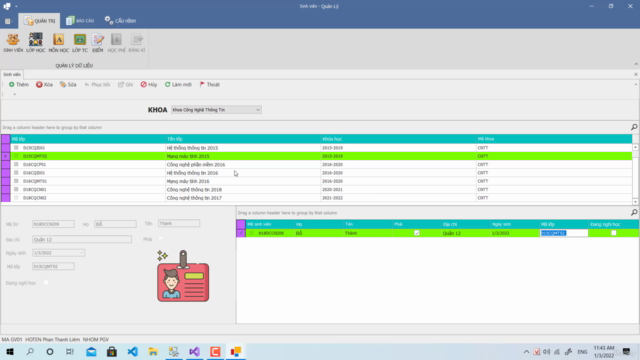Open the notification center icon

pos(627,352)
